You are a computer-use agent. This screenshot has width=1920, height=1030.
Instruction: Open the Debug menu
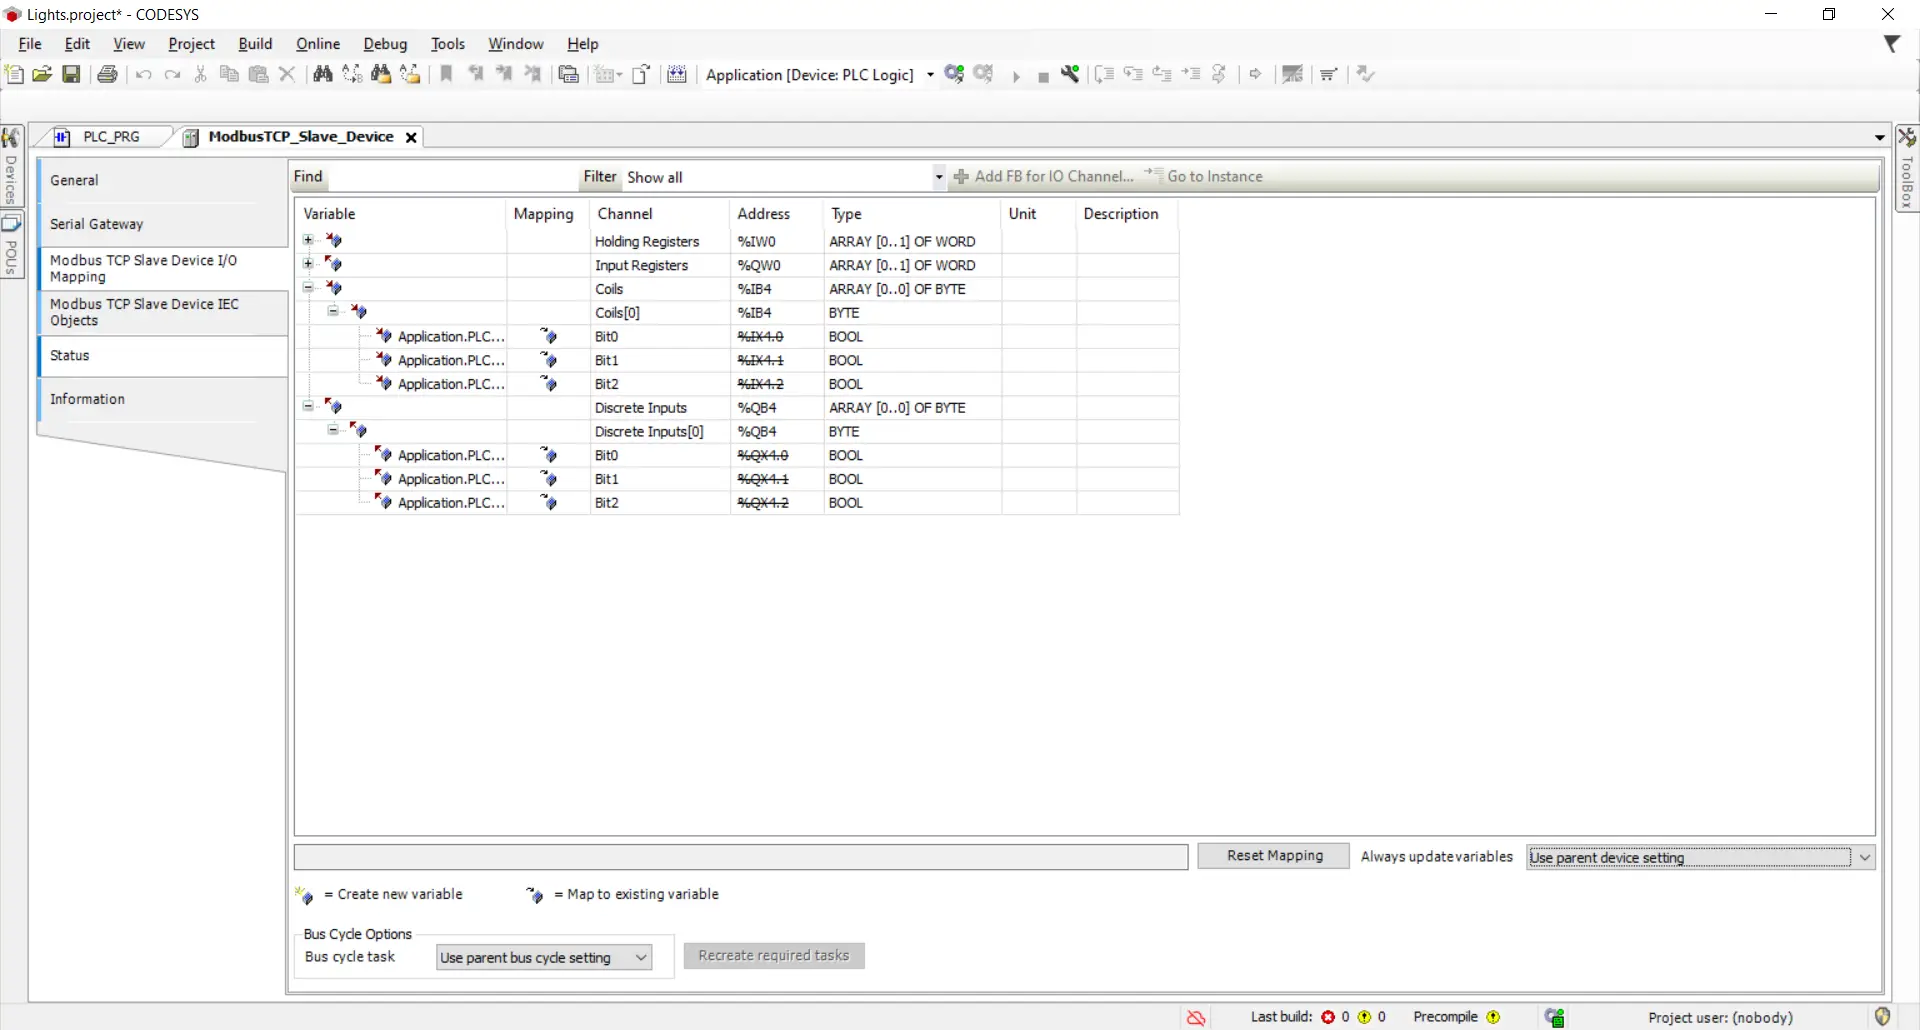[385, 44]
